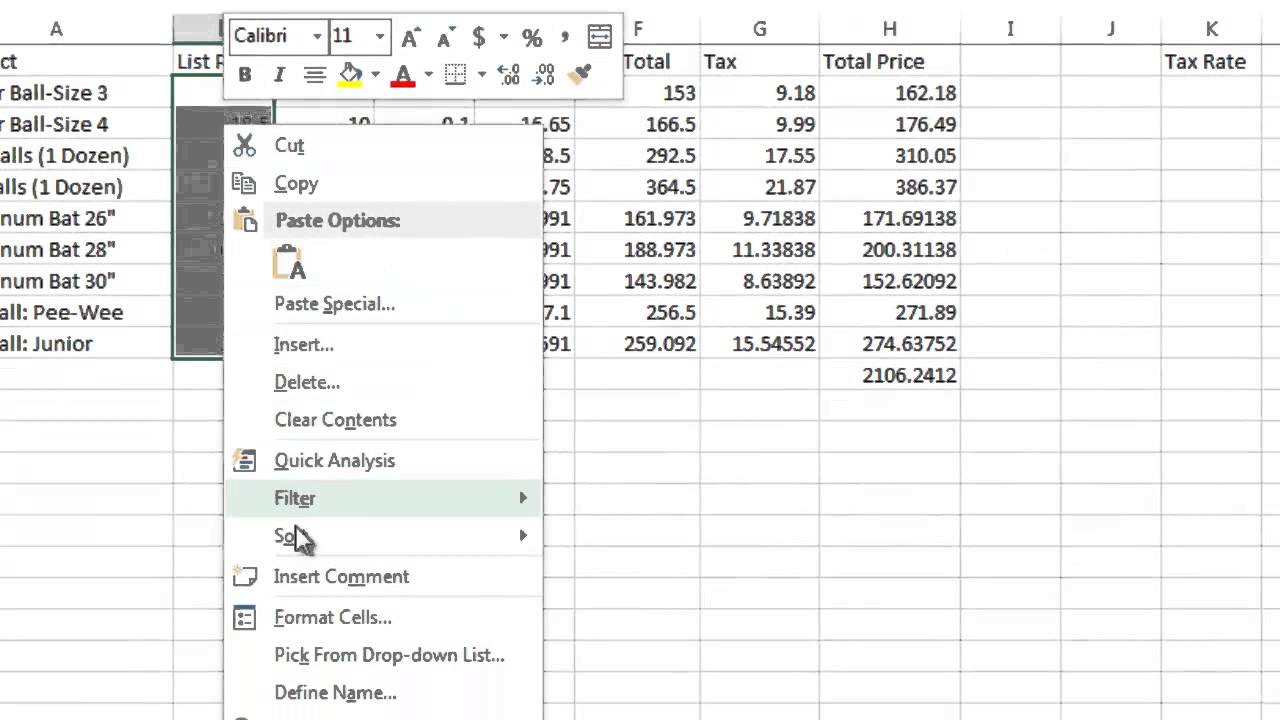1280x720 pixels.
Task: Open the Calibri font name dropdown
Action: [317, 37]
